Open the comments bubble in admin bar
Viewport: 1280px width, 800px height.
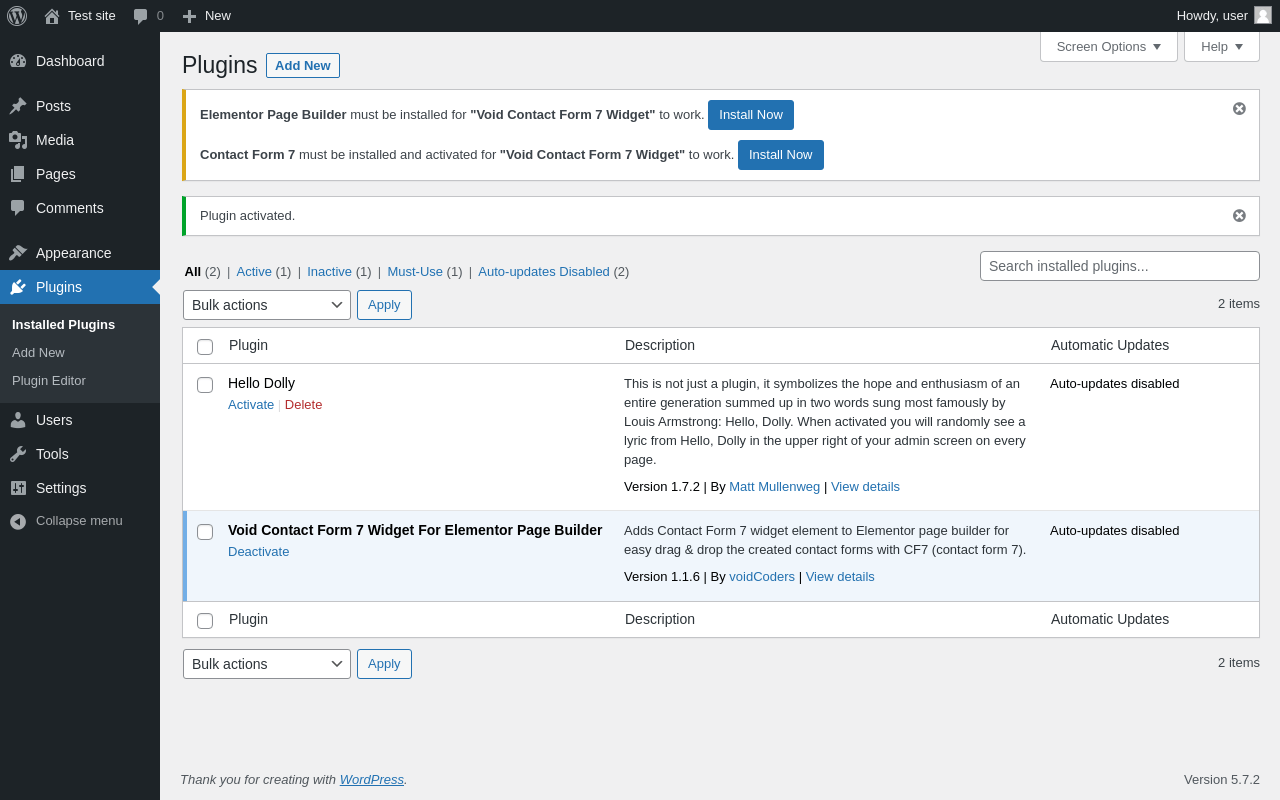[140, 16]
